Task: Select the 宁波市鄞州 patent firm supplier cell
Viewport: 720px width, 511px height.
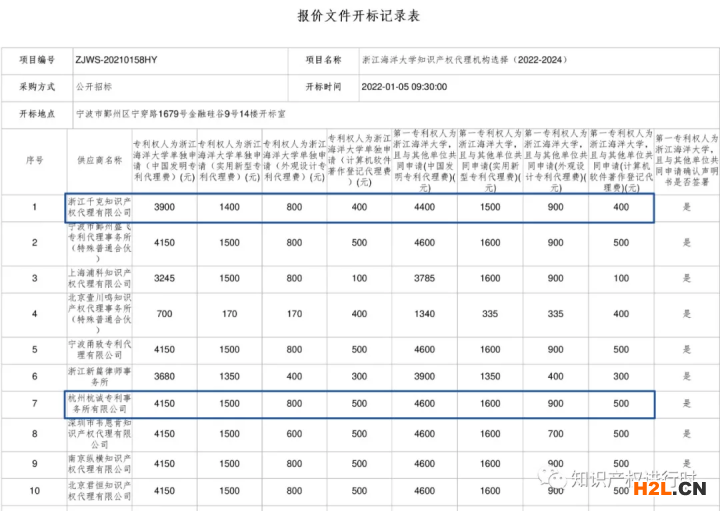Action: (x=100, y=243)
